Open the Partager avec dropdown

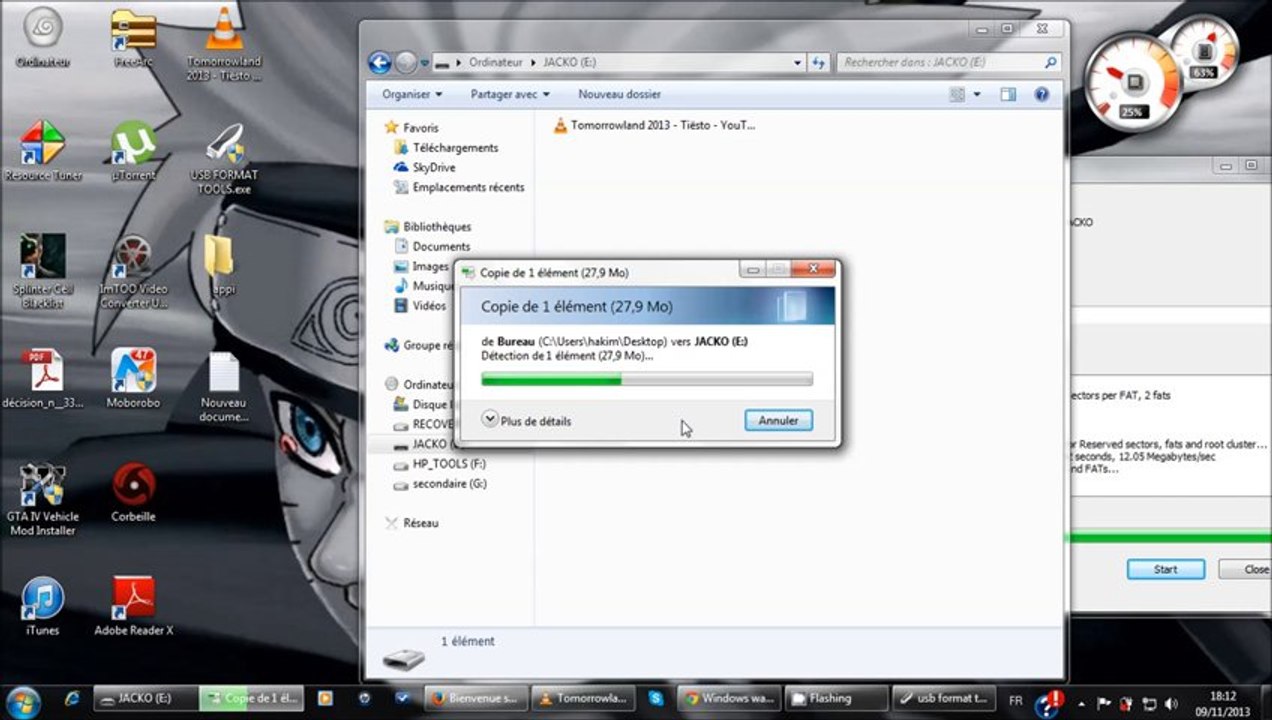[510, 94]
